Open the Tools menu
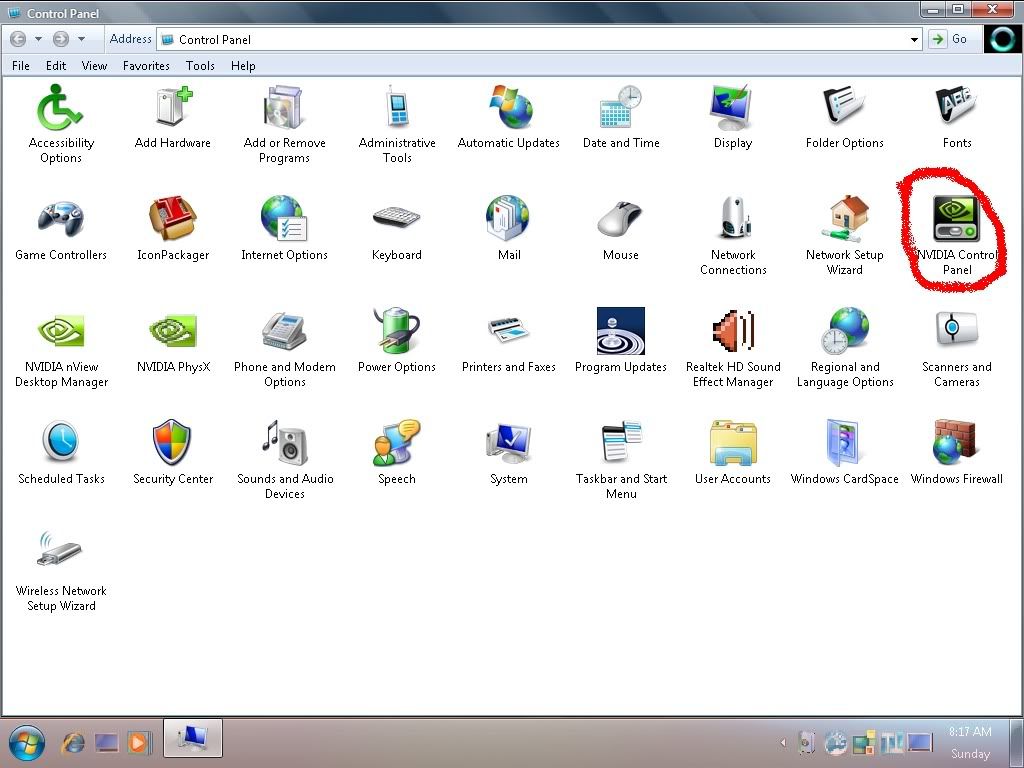Viewport: 1024px width, 768px height. (x=200, y=66)
